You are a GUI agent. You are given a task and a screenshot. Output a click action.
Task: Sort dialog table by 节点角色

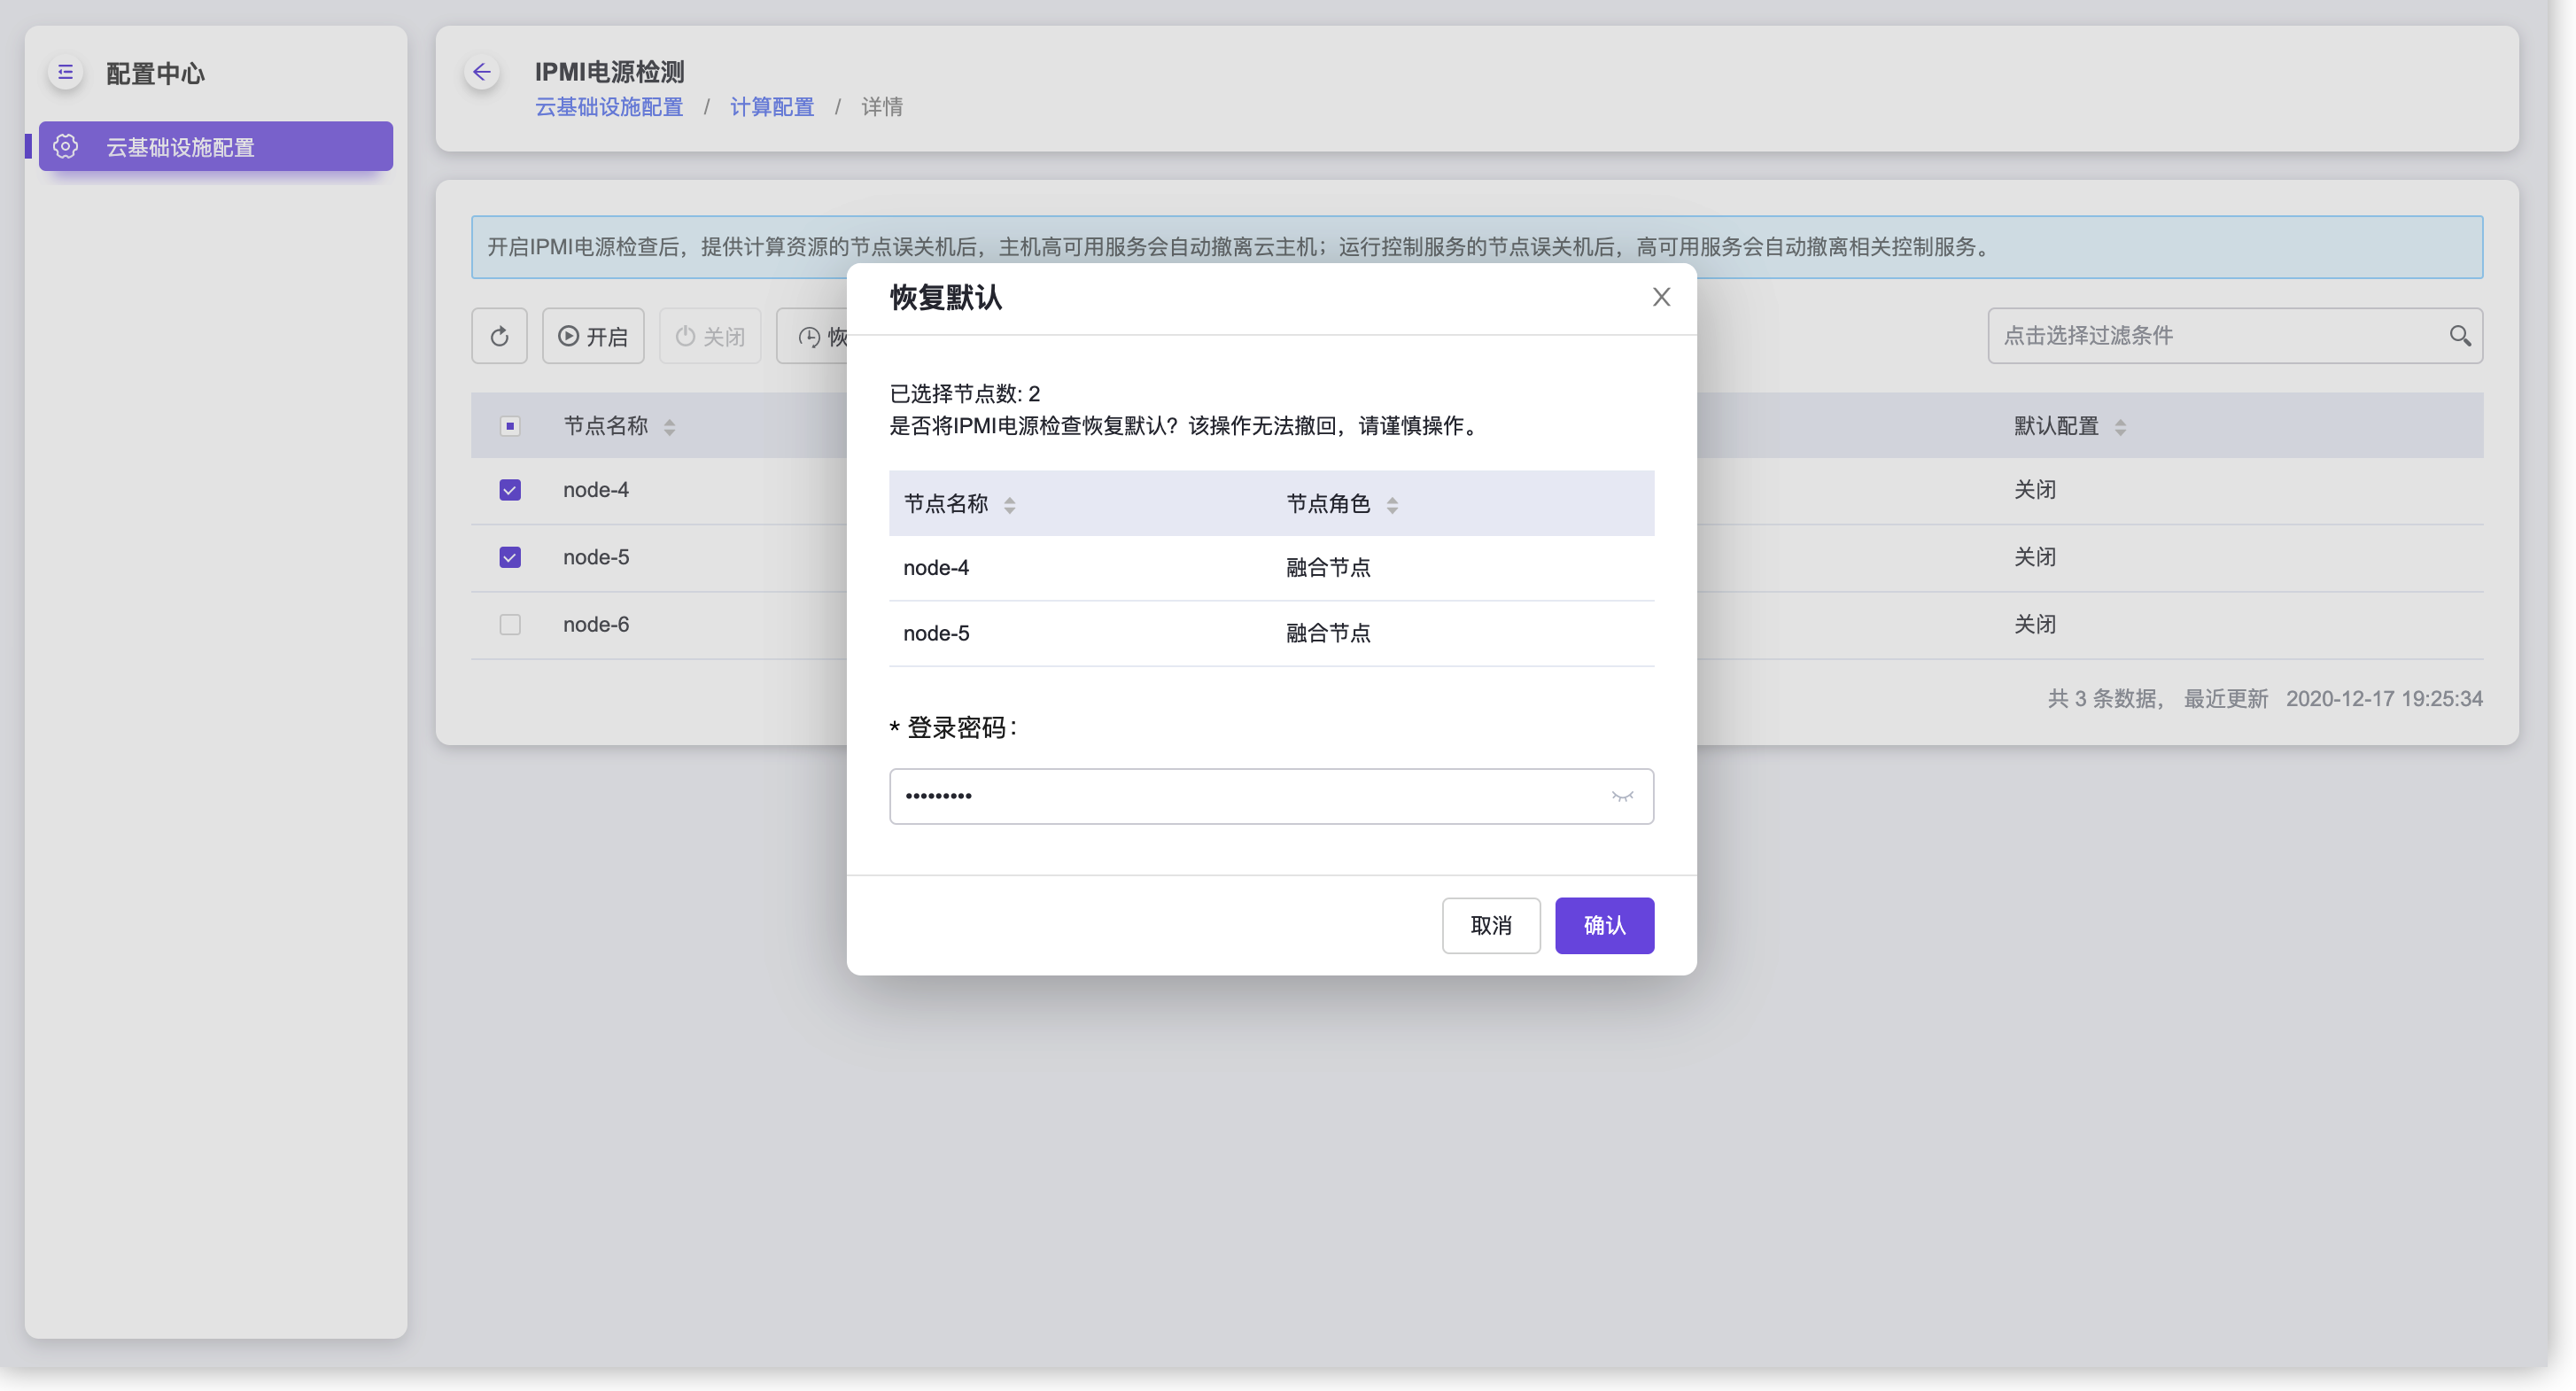(1392, 505)
